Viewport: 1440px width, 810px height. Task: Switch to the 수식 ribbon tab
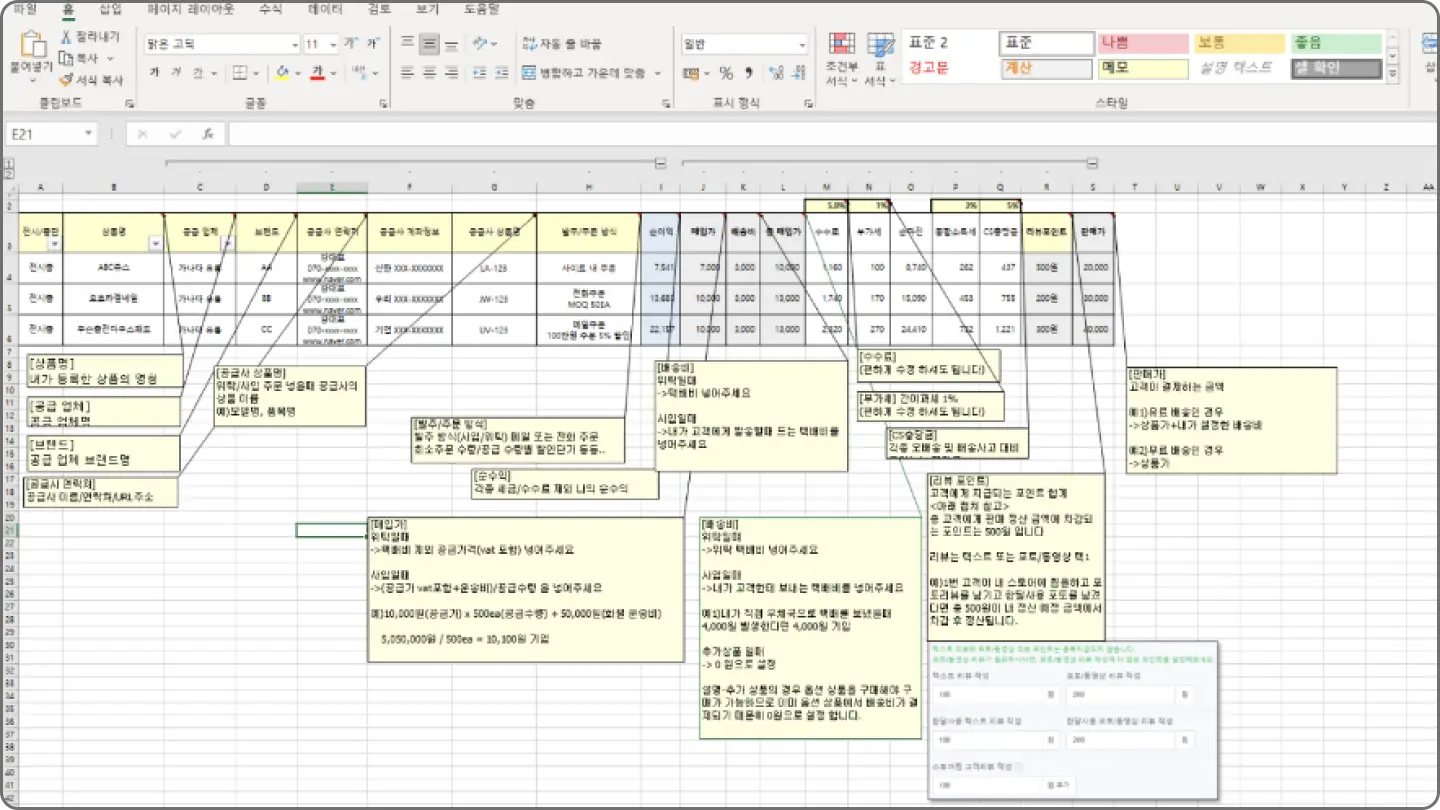[x=270, y=9]
